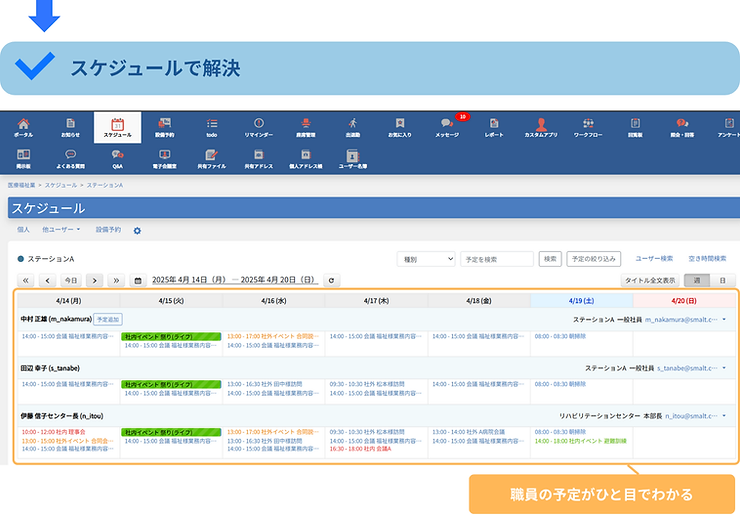Image resolution: width=740 pixels, height=518 pixels.
Task: Select the 個人 personal tab
Action: tap(24, 230)
